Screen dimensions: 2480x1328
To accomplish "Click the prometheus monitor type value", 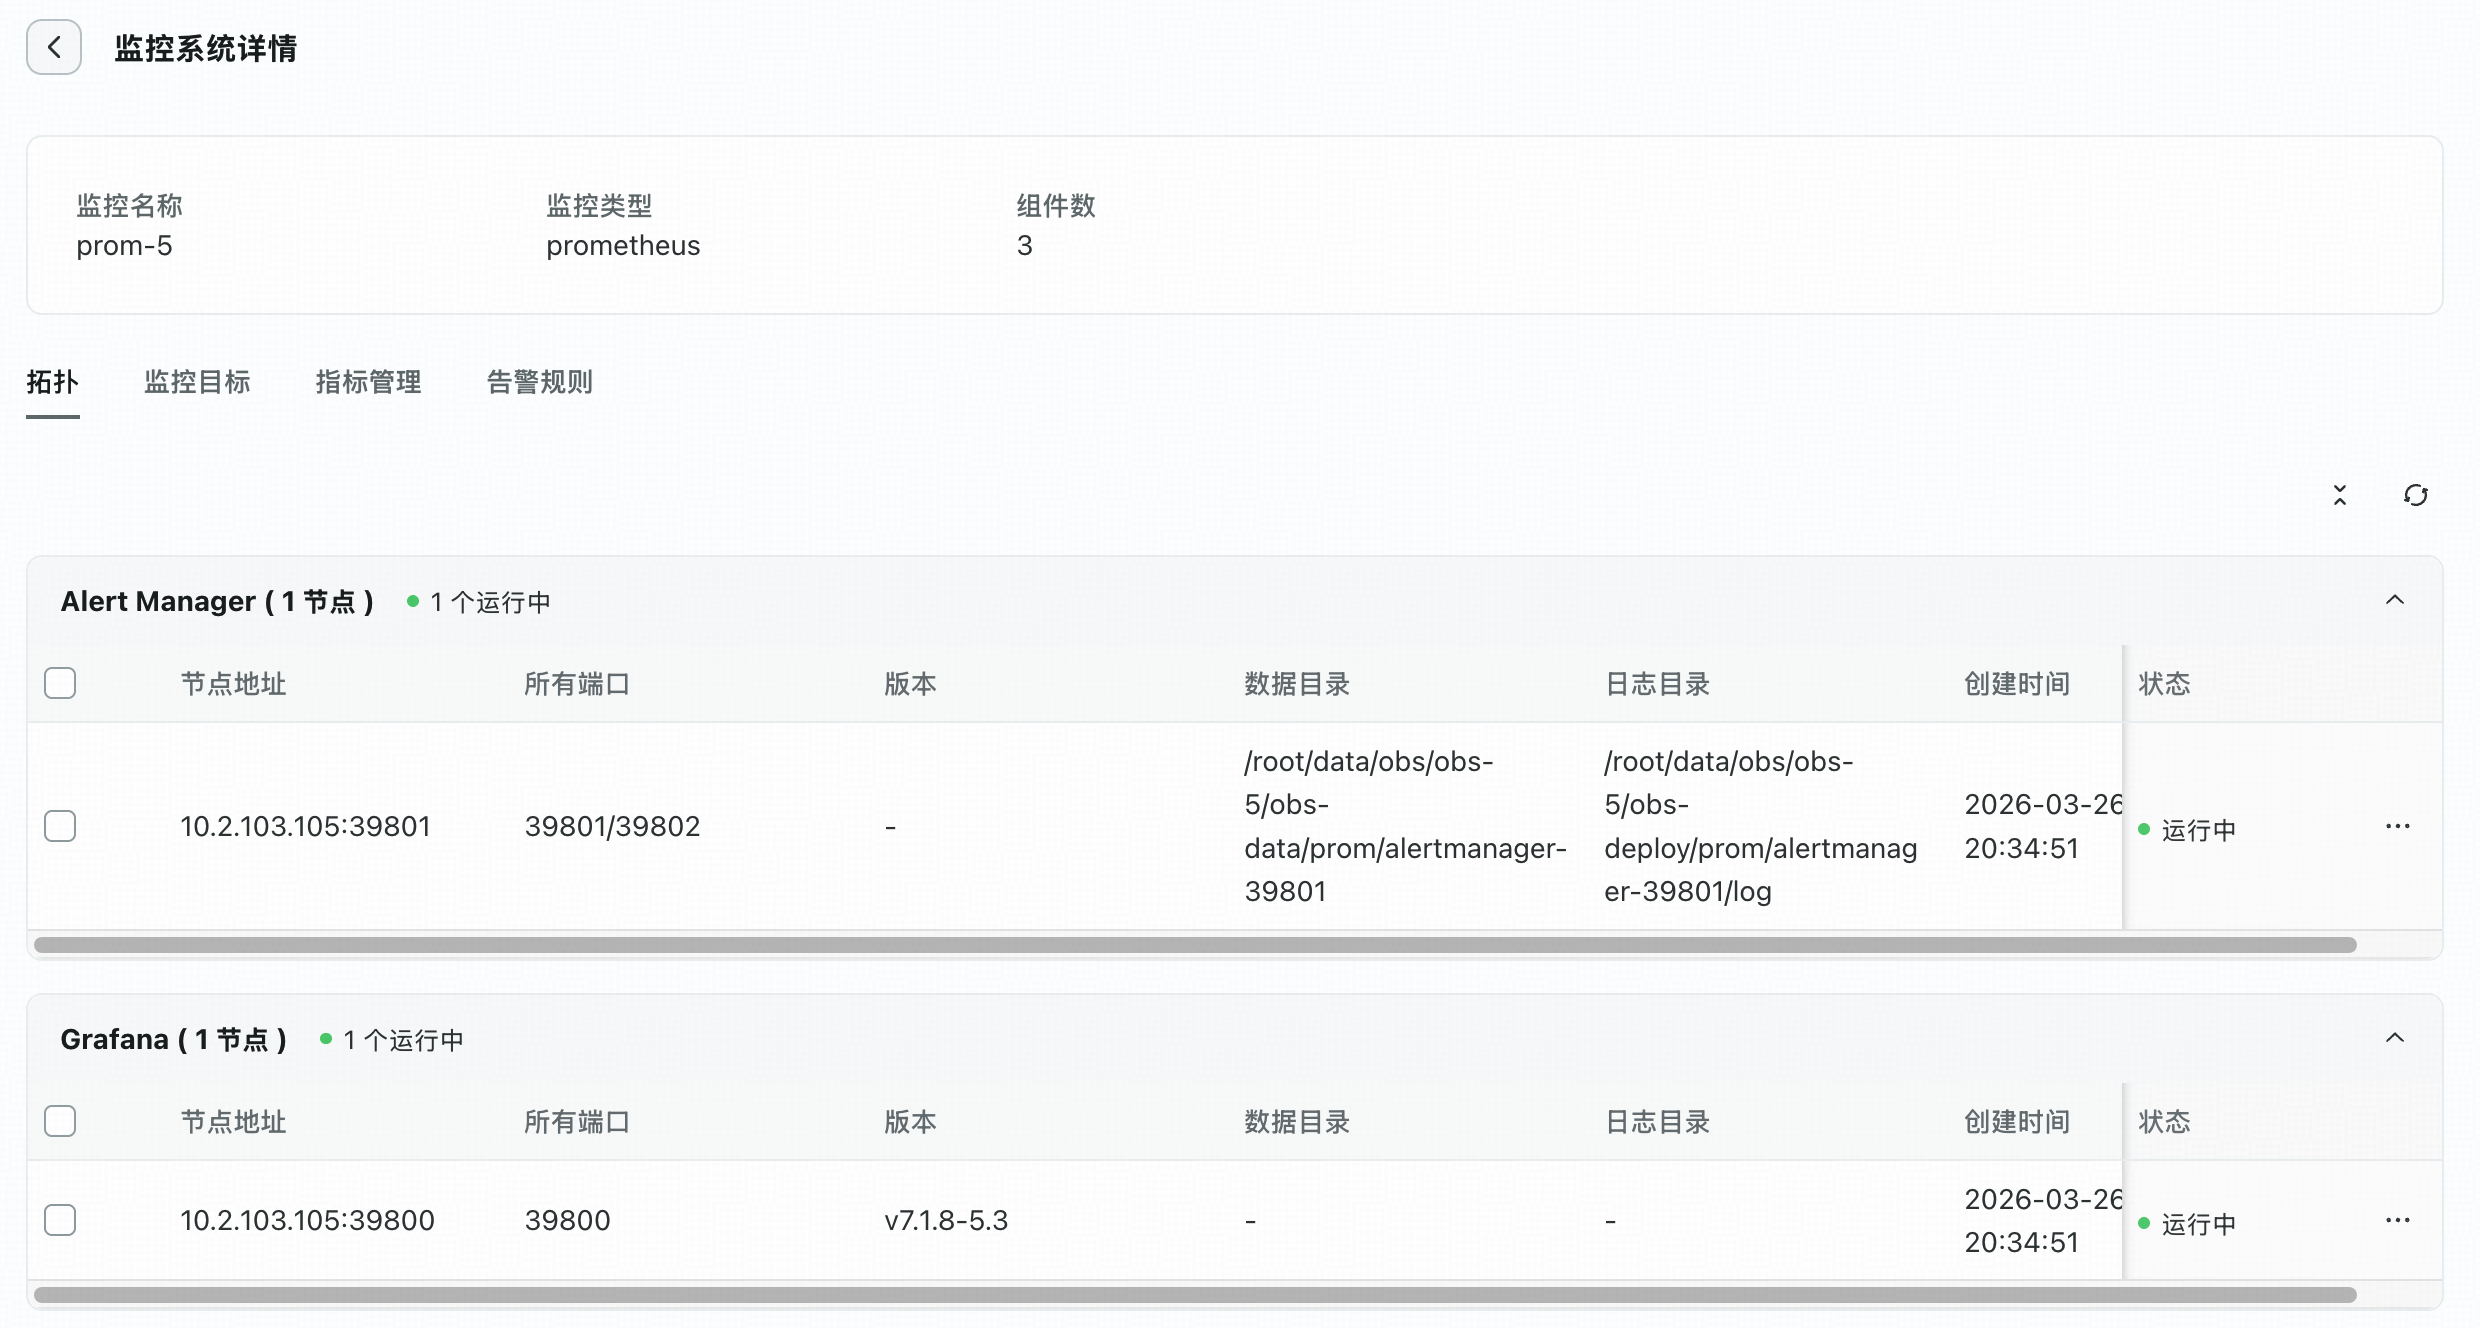I will point(623,245).
